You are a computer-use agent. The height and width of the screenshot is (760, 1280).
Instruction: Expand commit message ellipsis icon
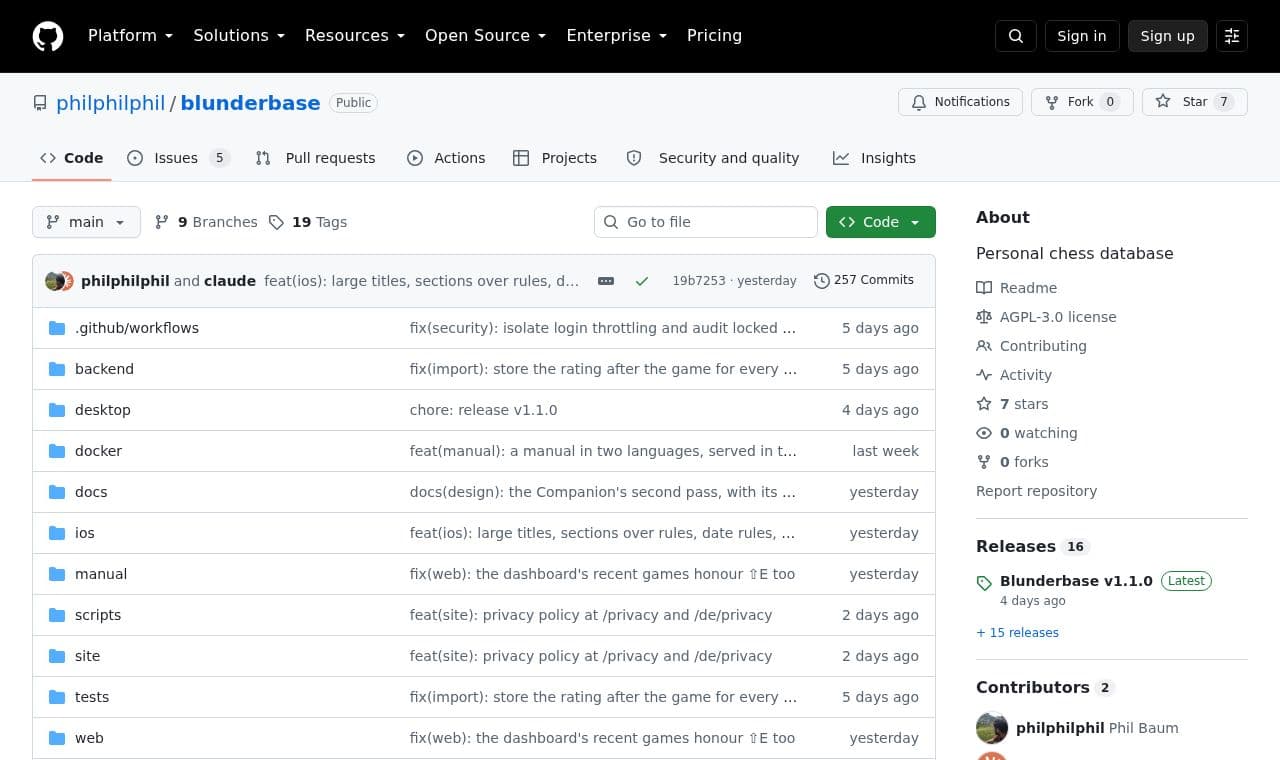pyautogui.click(x=606, y=281)
